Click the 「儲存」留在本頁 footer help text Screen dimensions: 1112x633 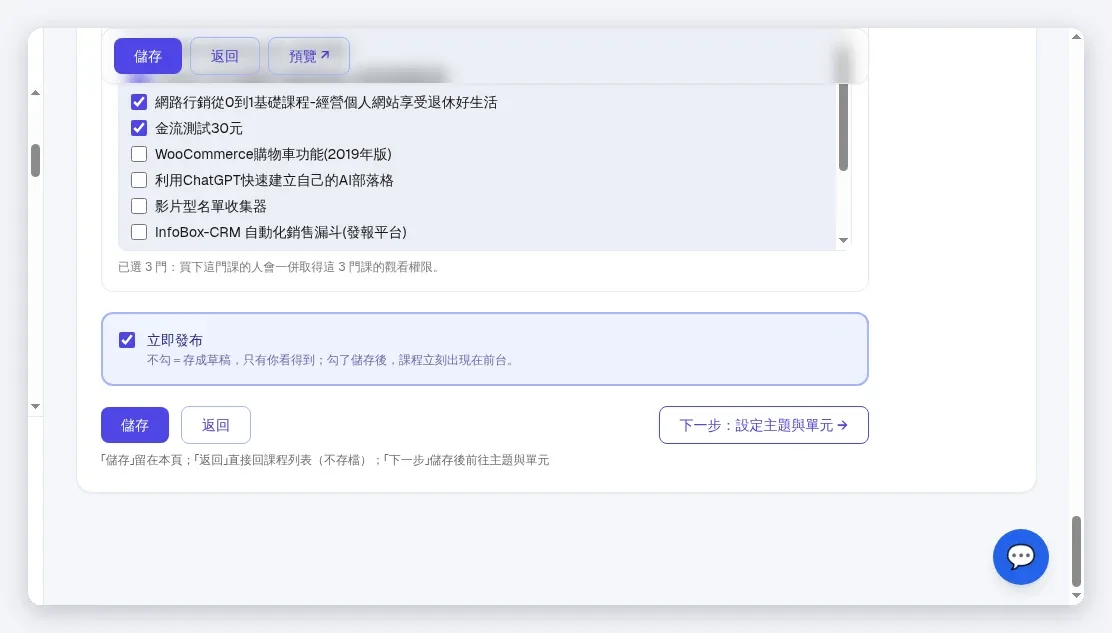coord(325,460)
